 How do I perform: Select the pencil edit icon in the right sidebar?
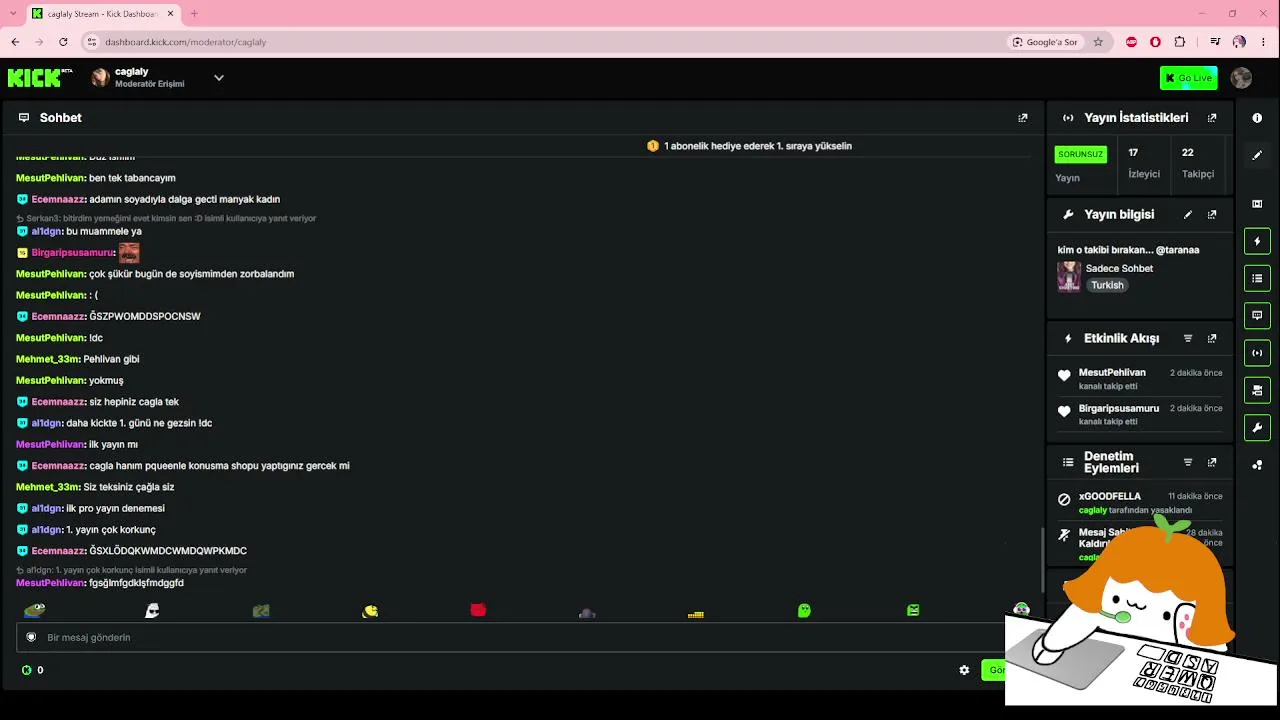tap(1257, 155)
